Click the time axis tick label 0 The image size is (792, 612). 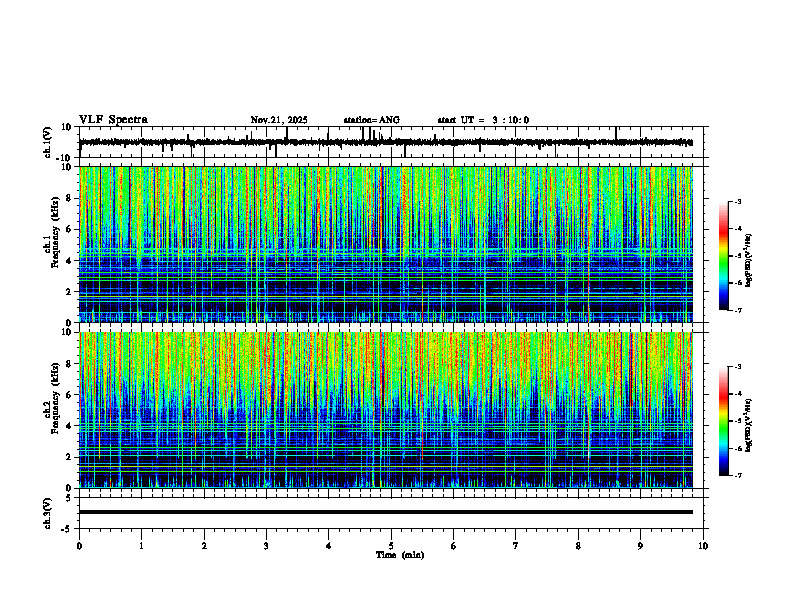tap(79, 546)
